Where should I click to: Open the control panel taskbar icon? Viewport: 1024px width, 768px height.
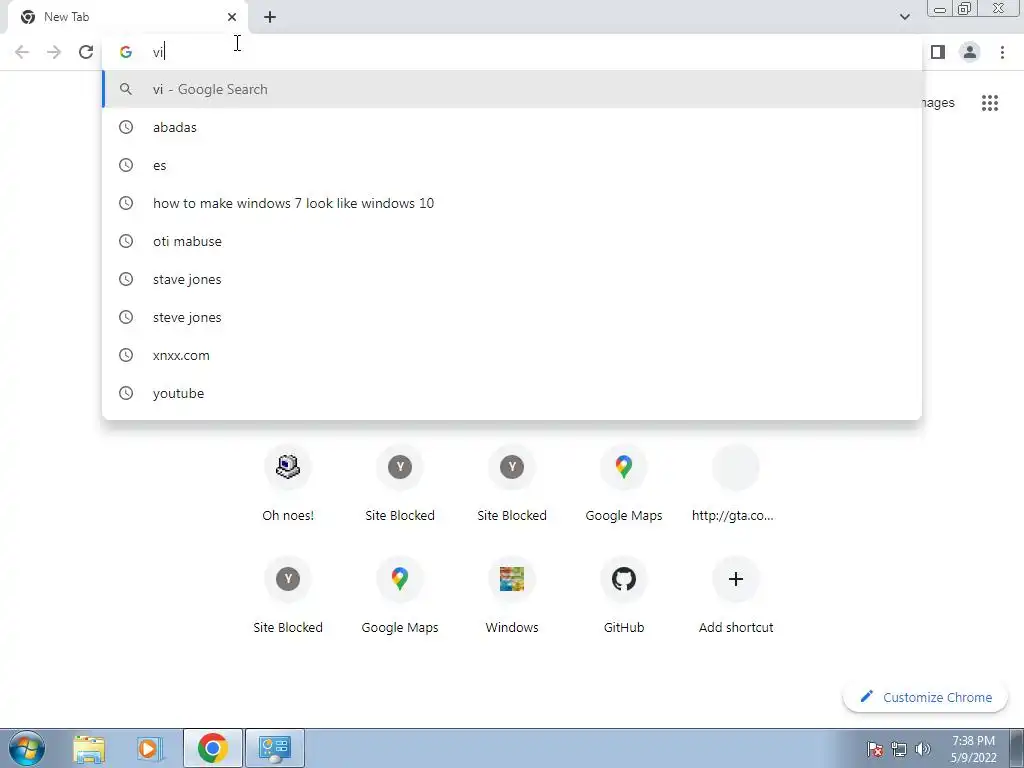tap(274, 748)
